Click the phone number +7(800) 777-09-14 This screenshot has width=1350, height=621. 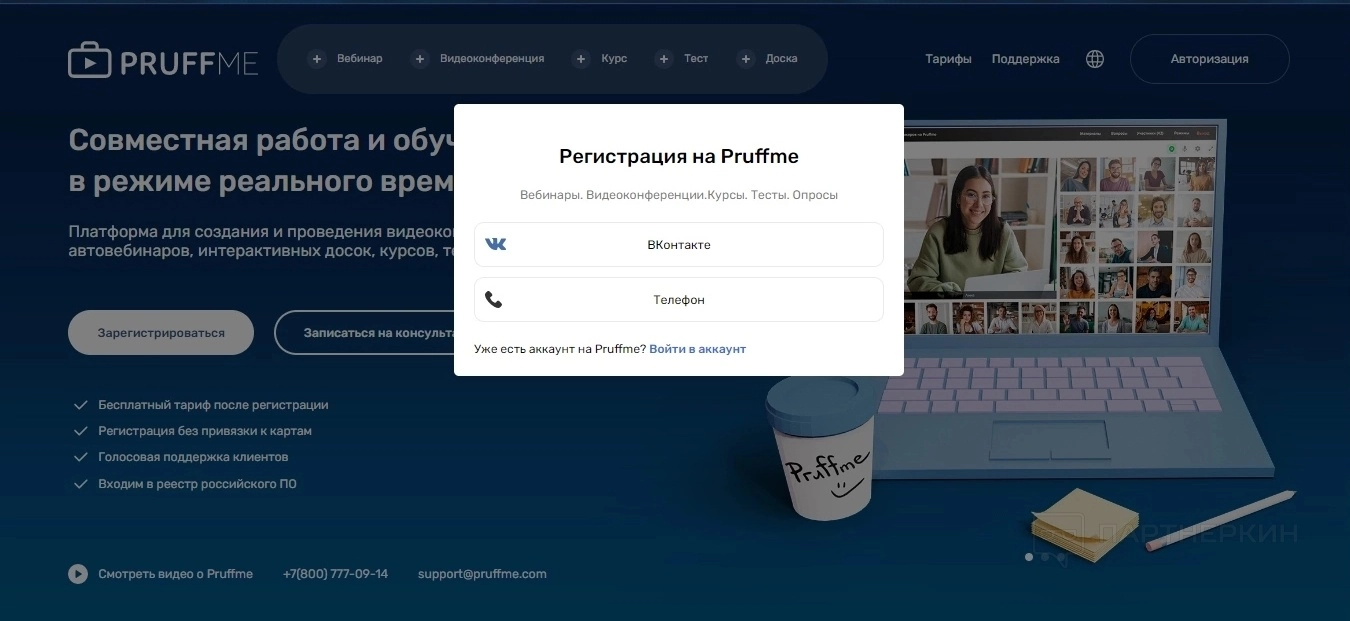tap(335, 574)
